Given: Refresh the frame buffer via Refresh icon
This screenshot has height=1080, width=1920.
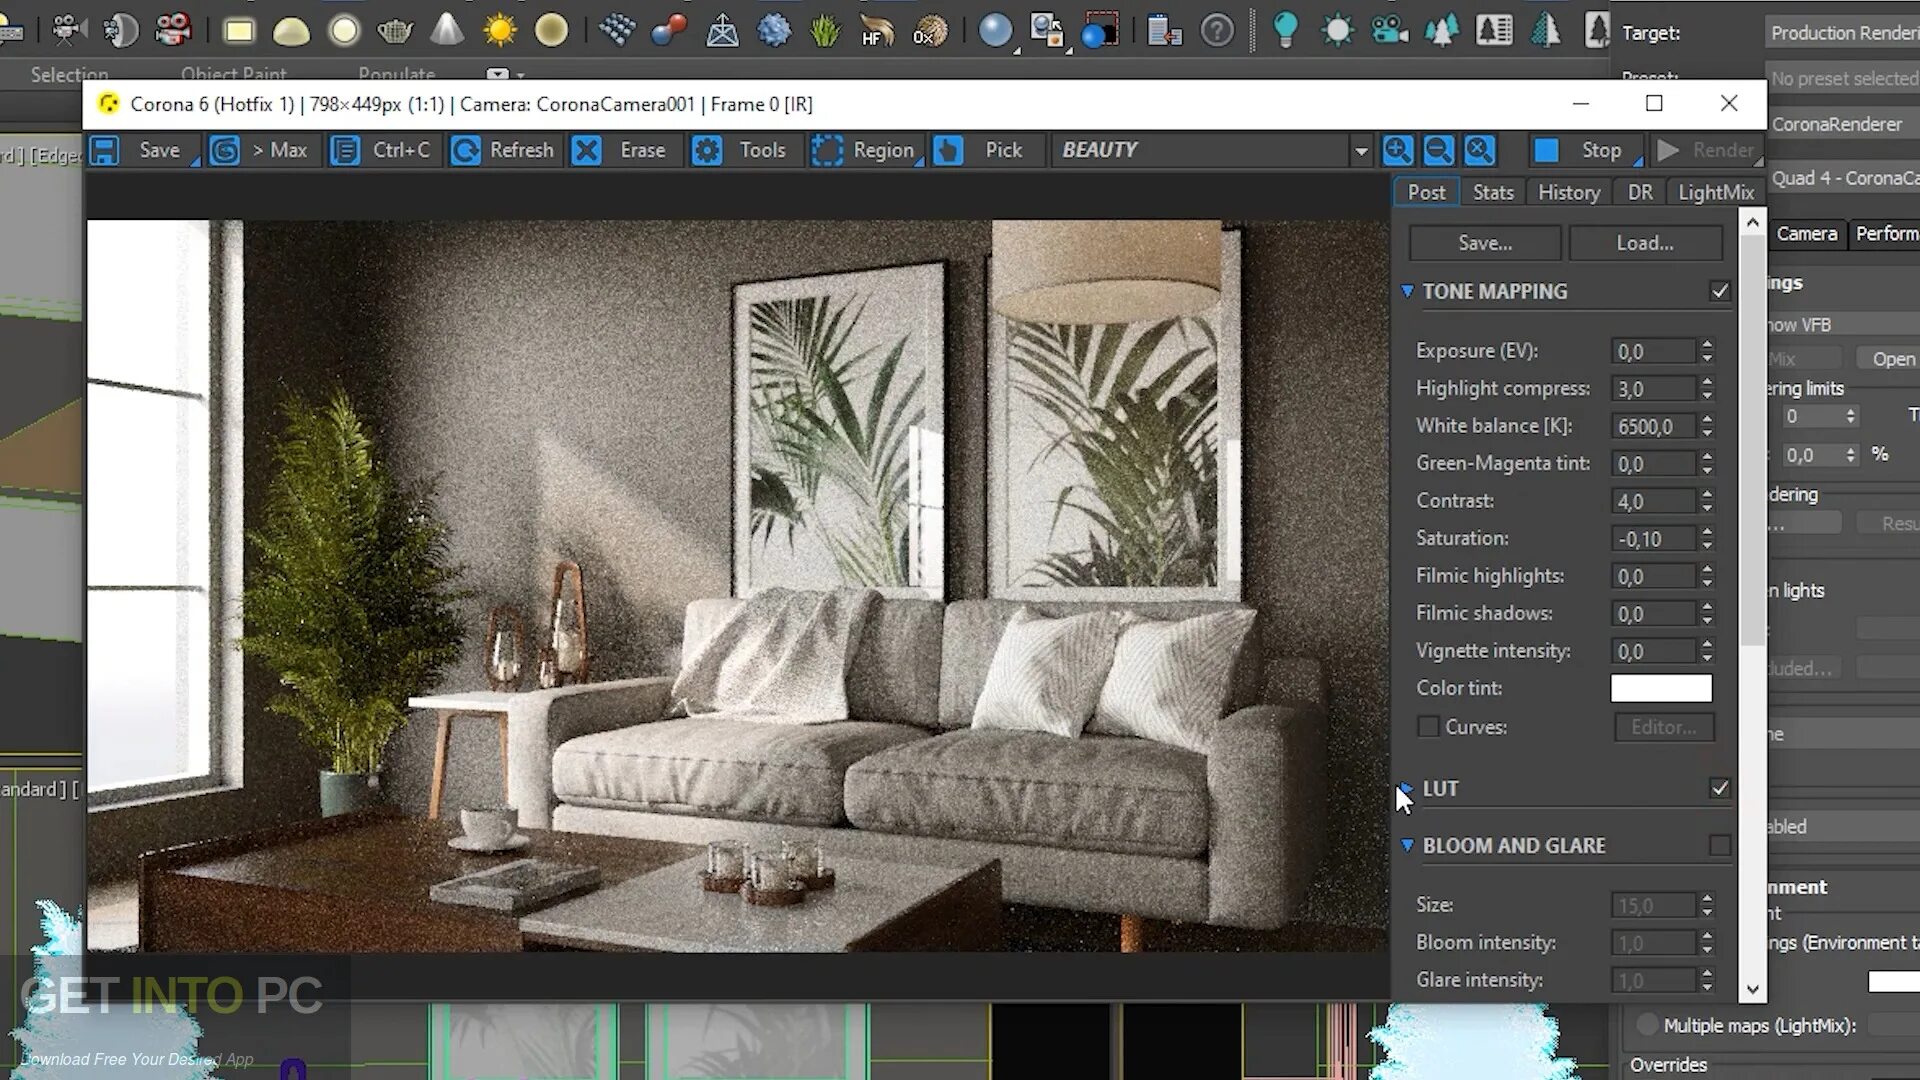Looking at the screenshot, I should click(465, 150).
